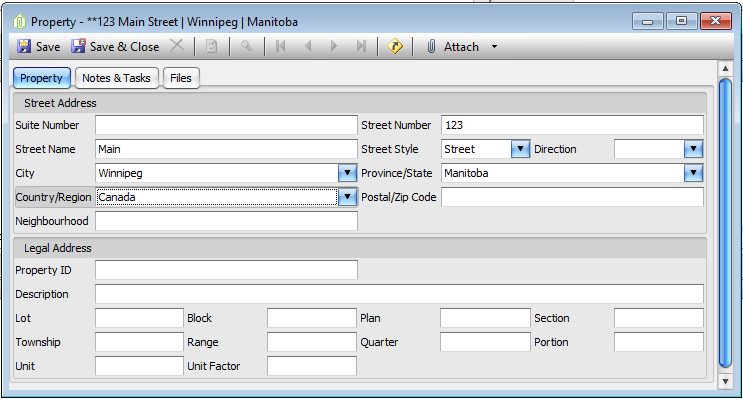Click the scrollbar up arrow
The width and height of the screenshot is (743, 401).
tap(725, 69)
